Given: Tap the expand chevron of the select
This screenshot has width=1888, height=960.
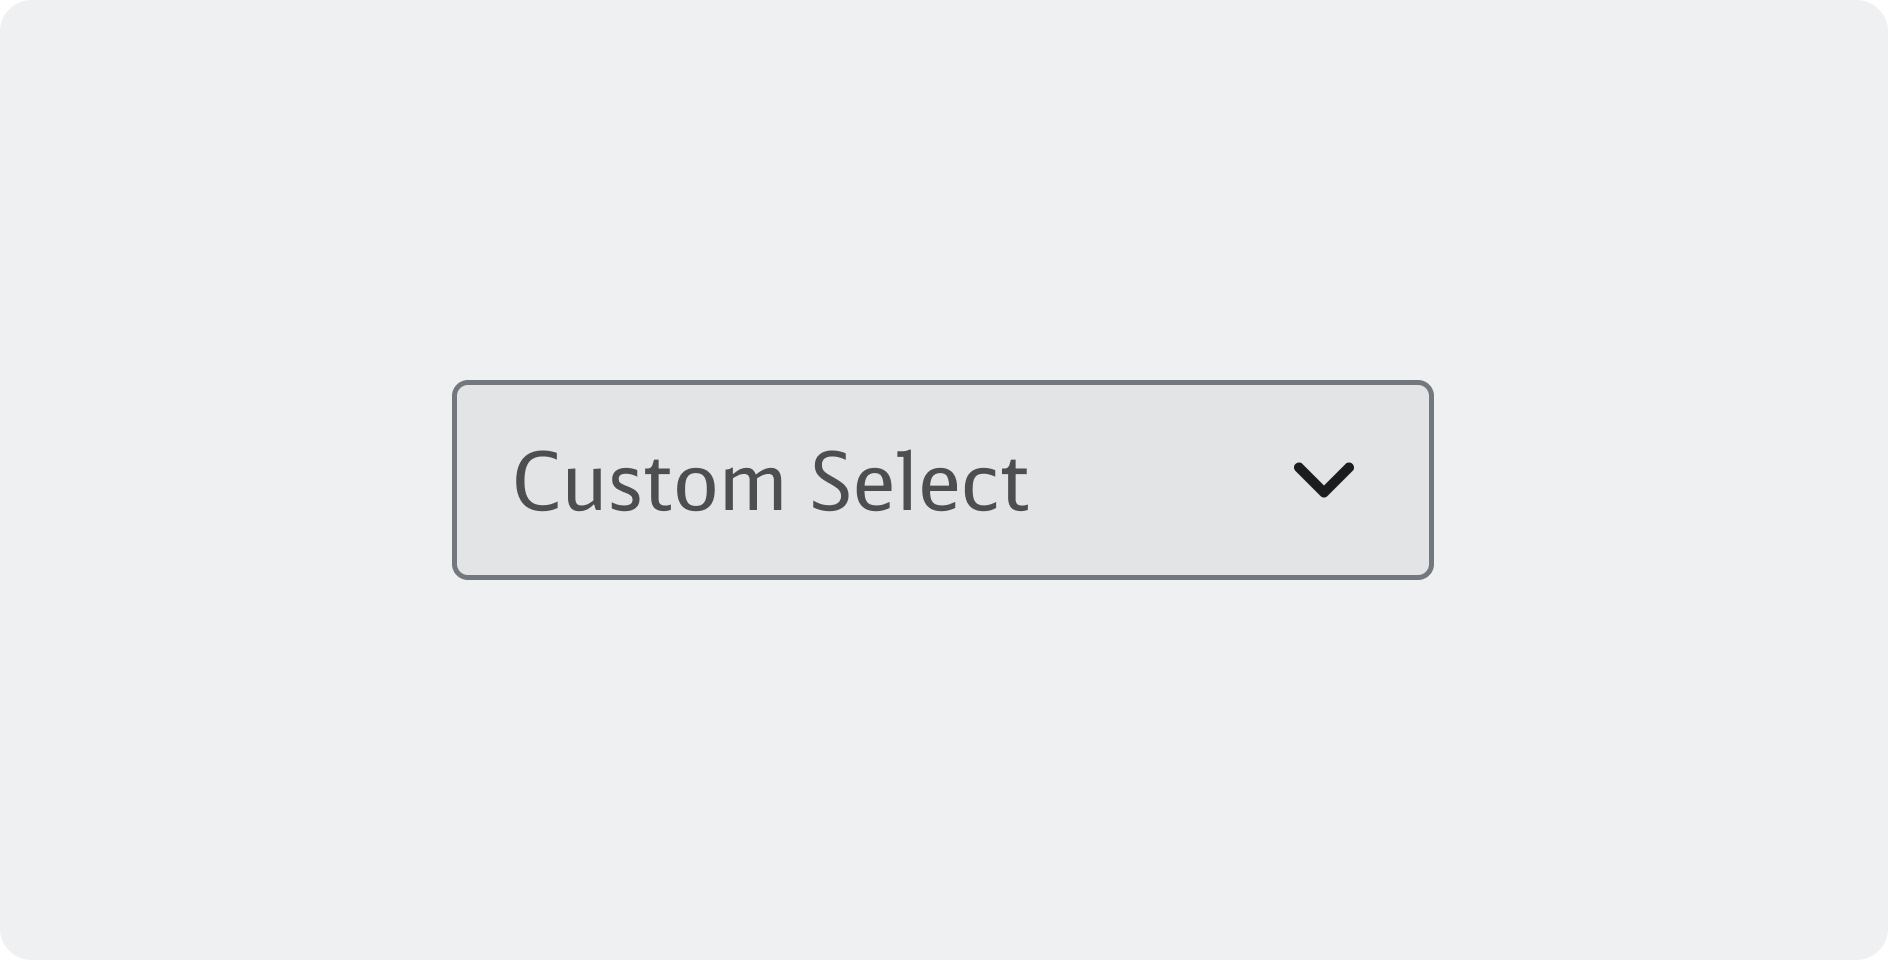Looking at the screenshot, I should [1323, 480].
